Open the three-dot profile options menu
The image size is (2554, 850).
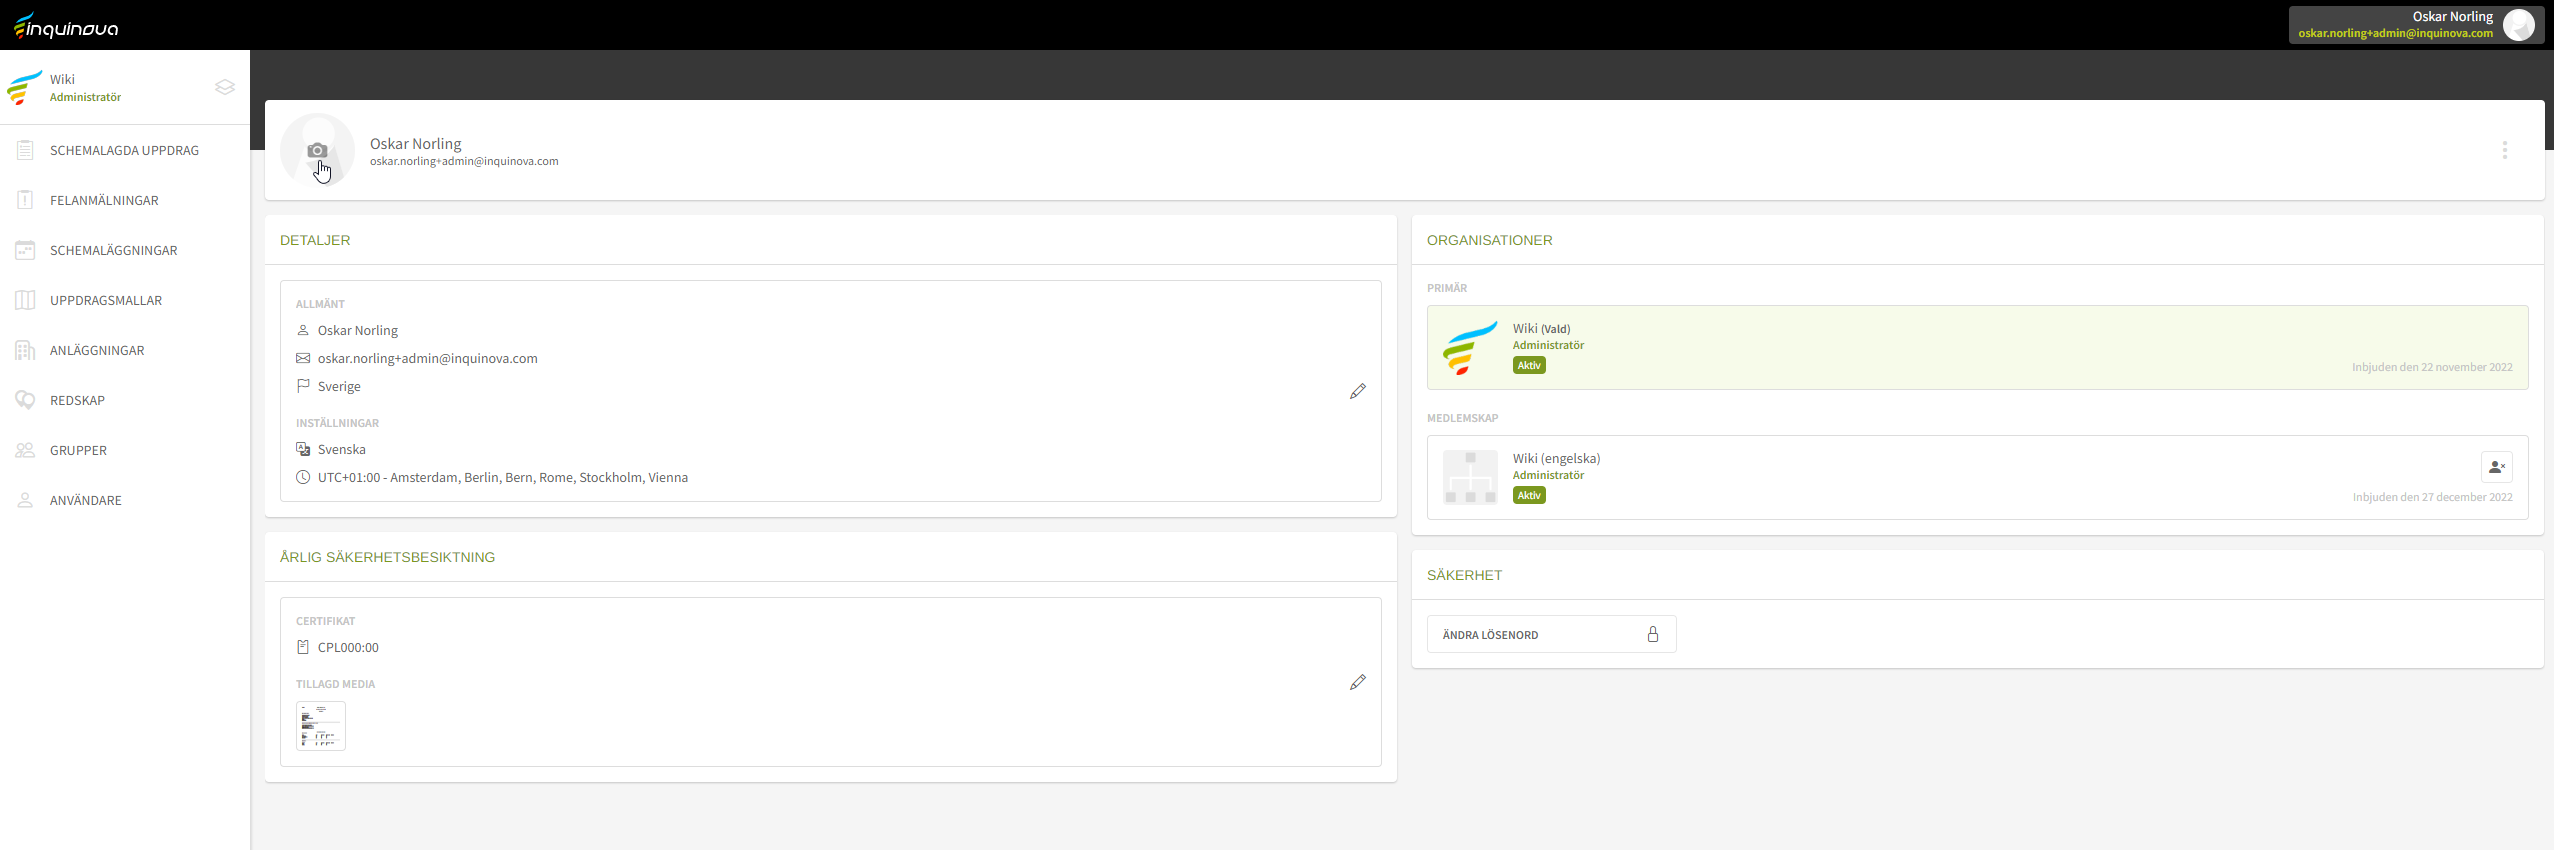pos(2504,150)
